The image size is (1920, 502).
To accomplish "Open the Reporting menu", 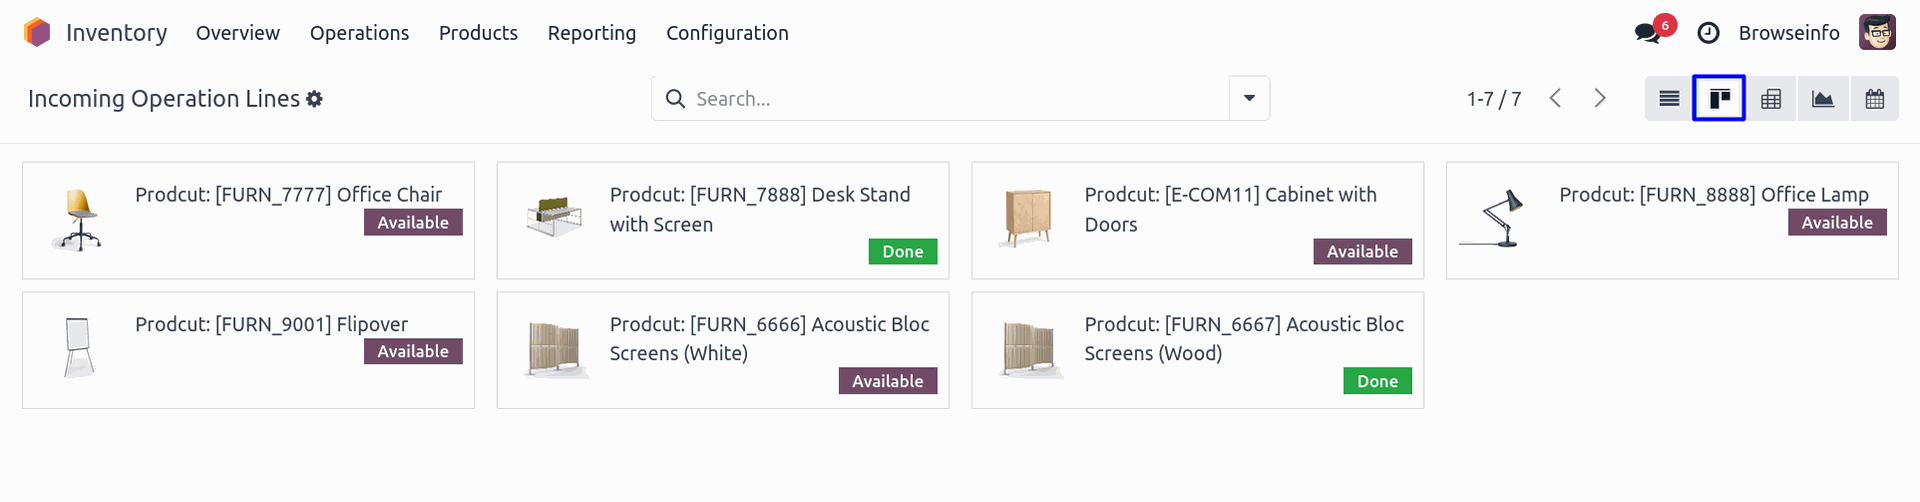I will point(591,33).
